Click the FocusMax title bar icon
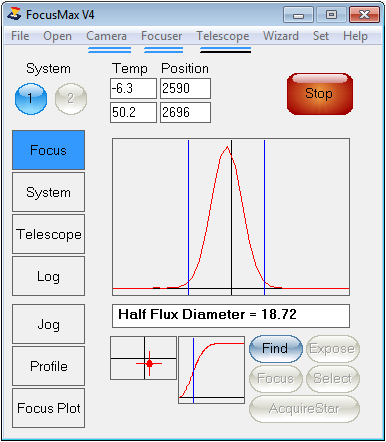386x442 pixels. pyautogui.click(x=15, y=14)
